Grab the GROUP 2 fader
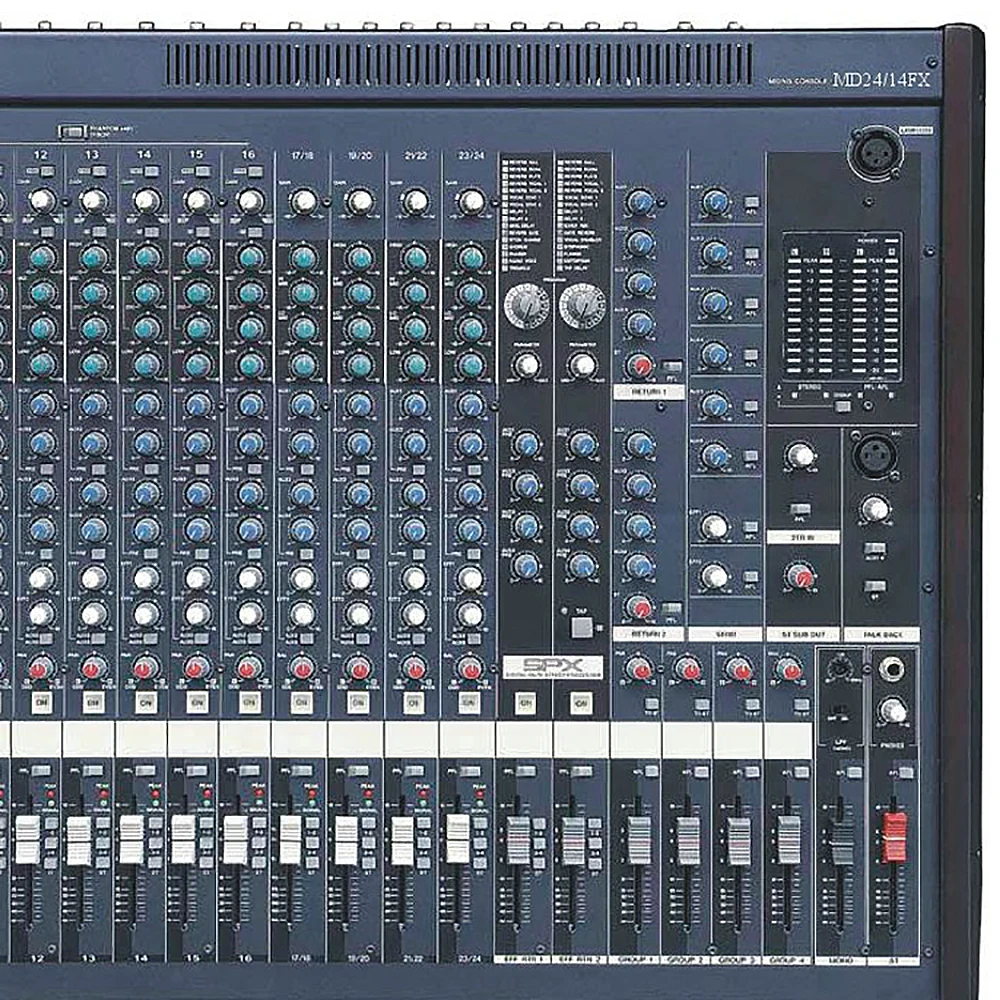Viewport: 1000px width, 1000px height. click(688, 841)
